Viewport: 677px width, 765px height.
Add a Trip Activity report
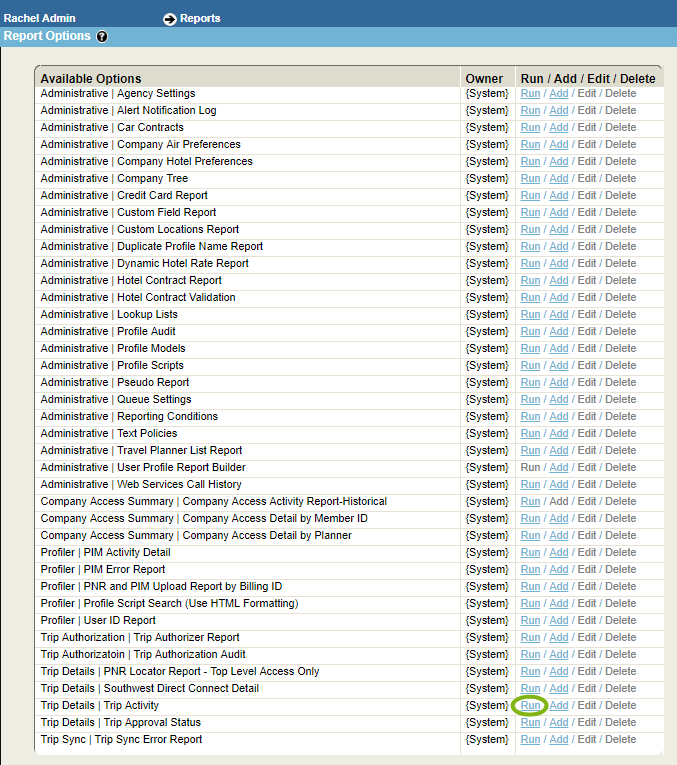pos(559,705)
